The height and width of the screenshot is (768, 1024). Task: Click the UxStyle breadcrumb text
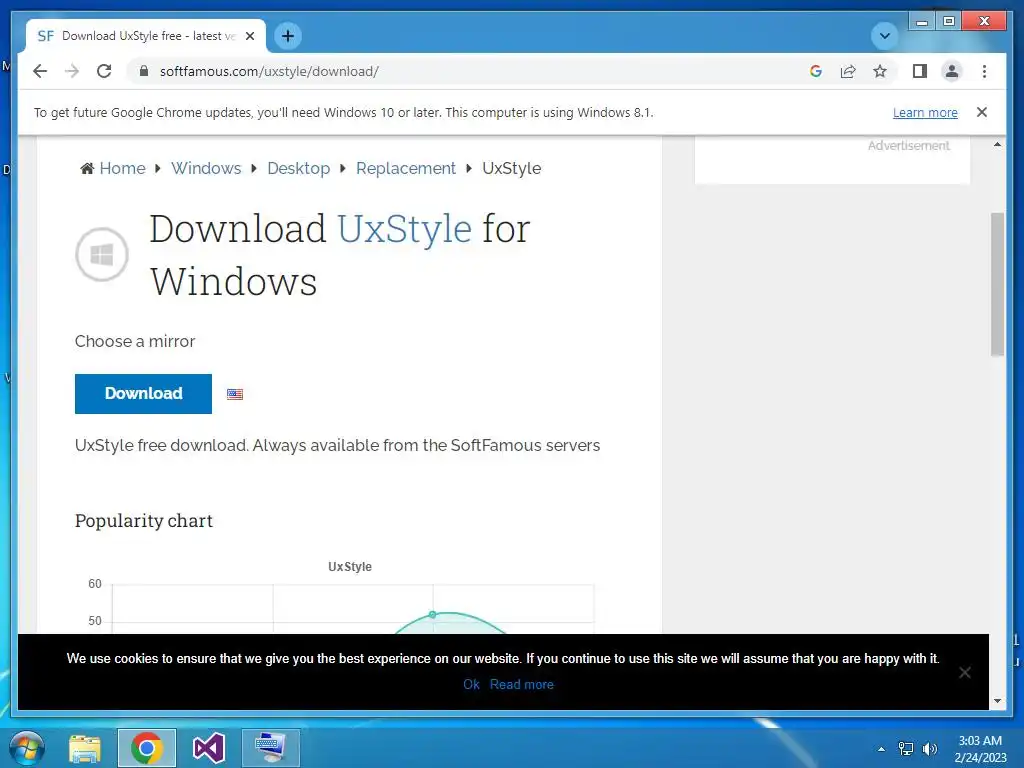click(x=511, y=168)
